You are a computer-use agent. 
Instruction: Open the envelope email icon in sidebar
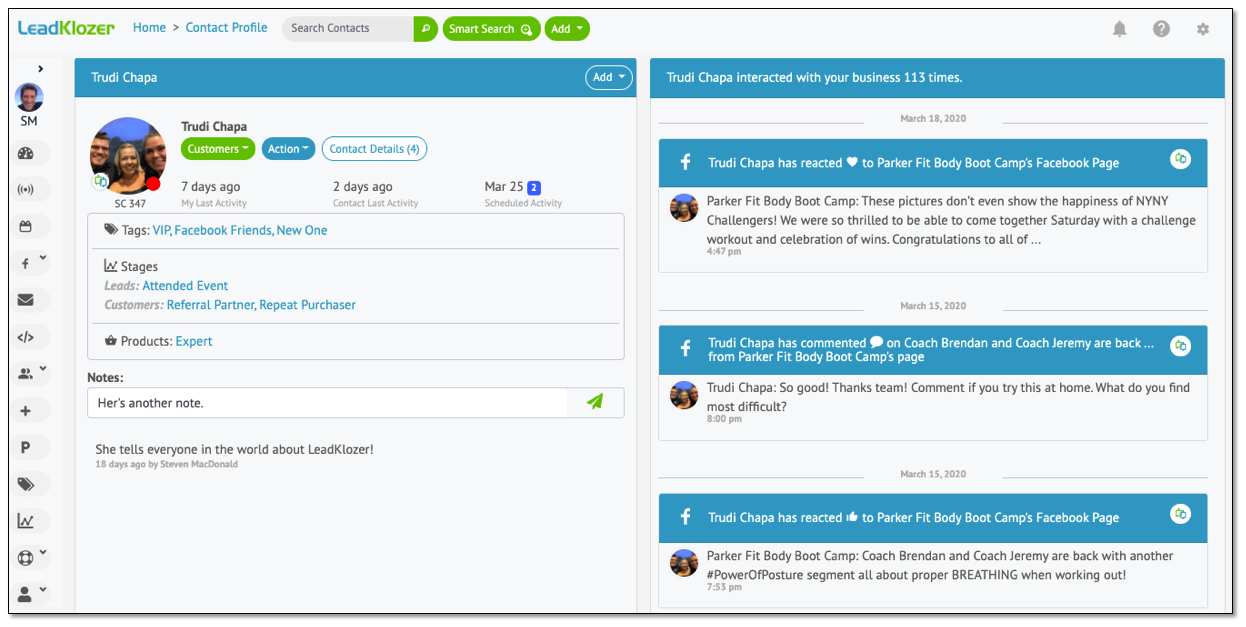(x=26, y=300)
